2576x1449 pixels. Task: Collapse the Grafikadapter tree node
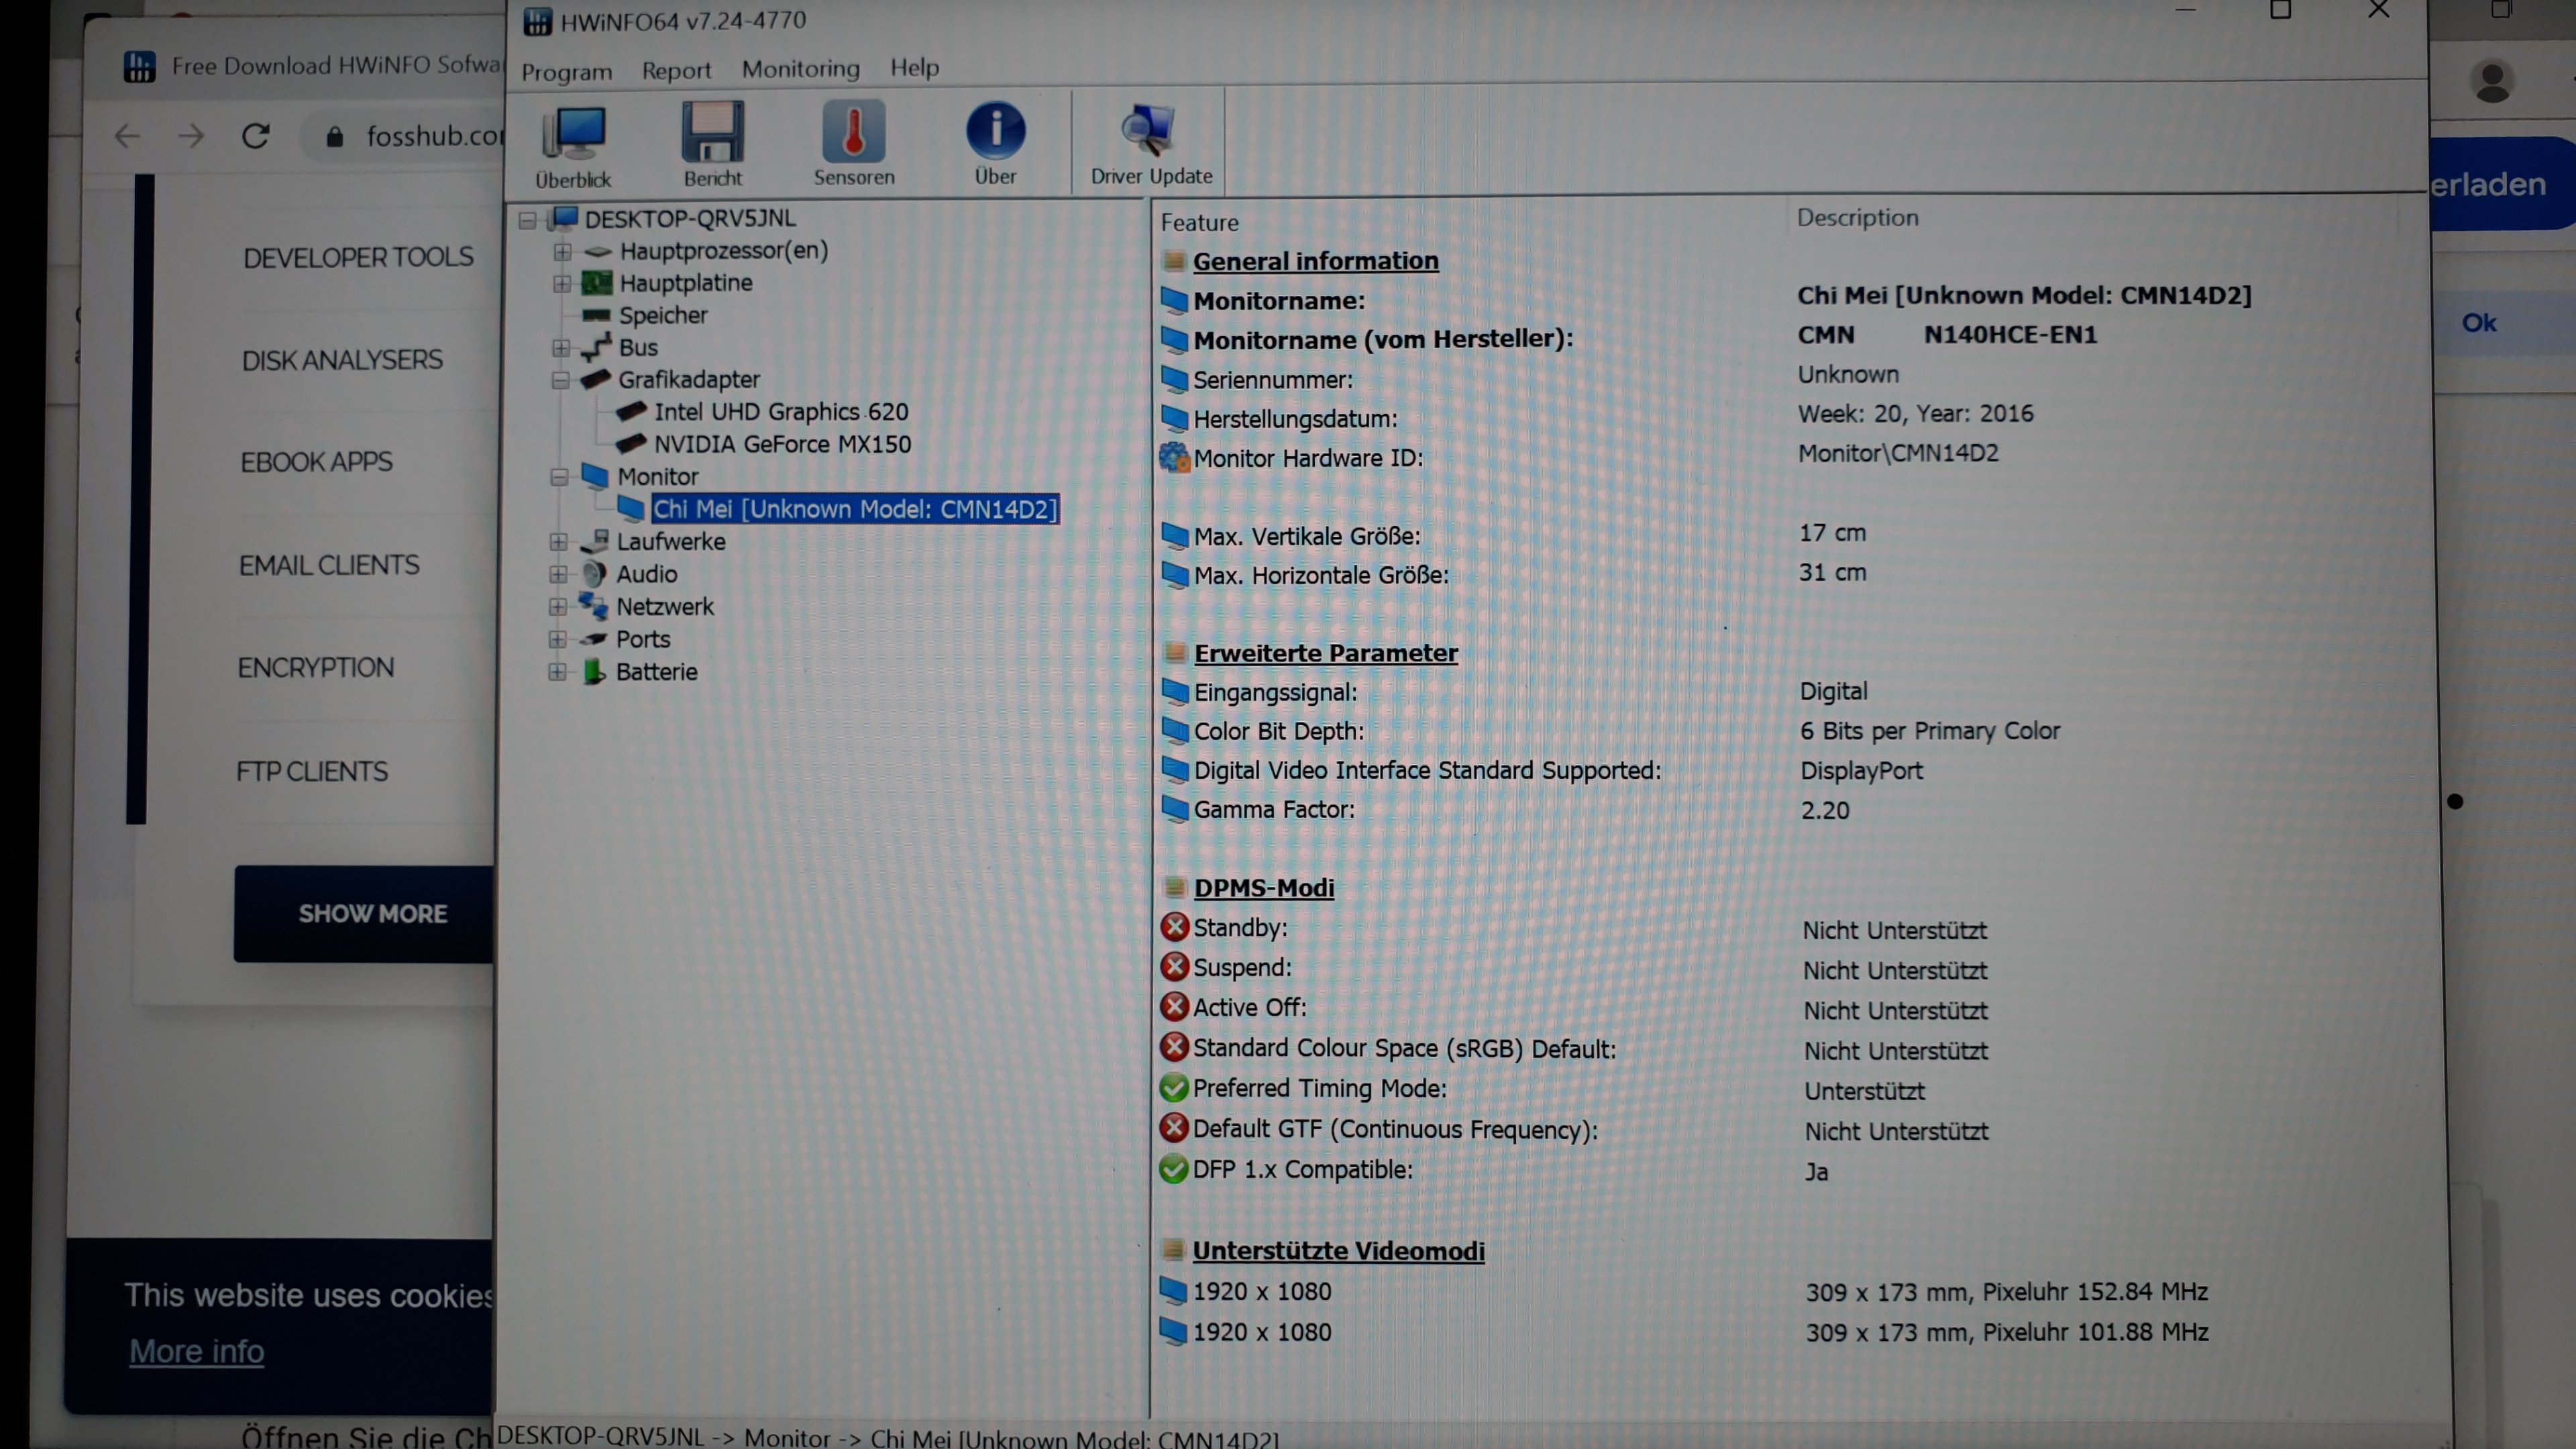560,380
